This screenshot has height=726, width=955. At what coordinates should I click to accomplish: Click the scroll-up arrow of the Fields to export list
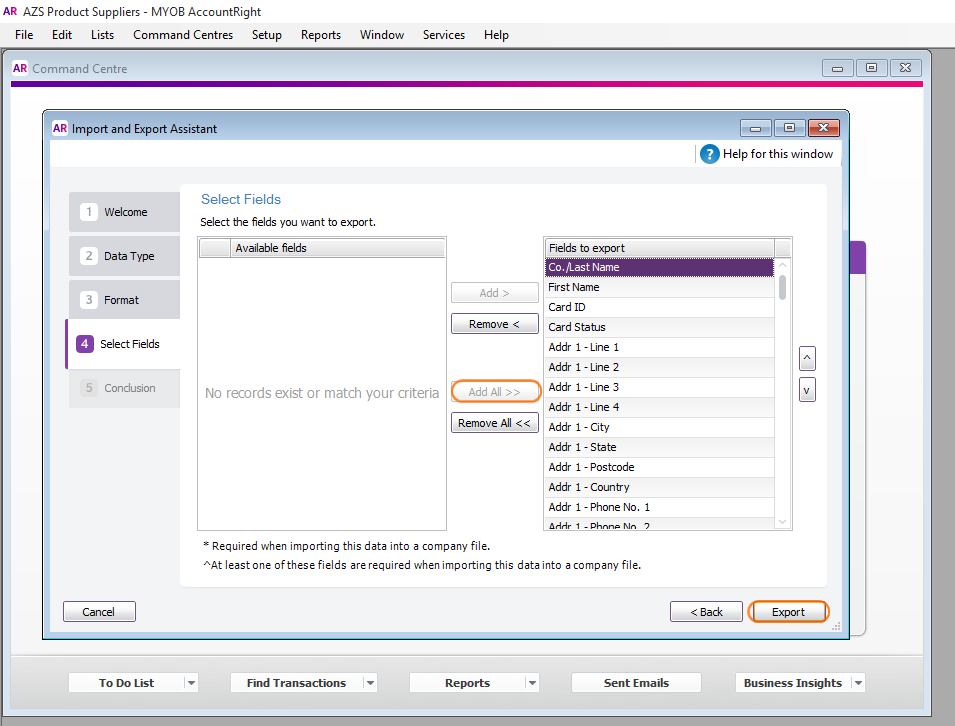(783, 265)
